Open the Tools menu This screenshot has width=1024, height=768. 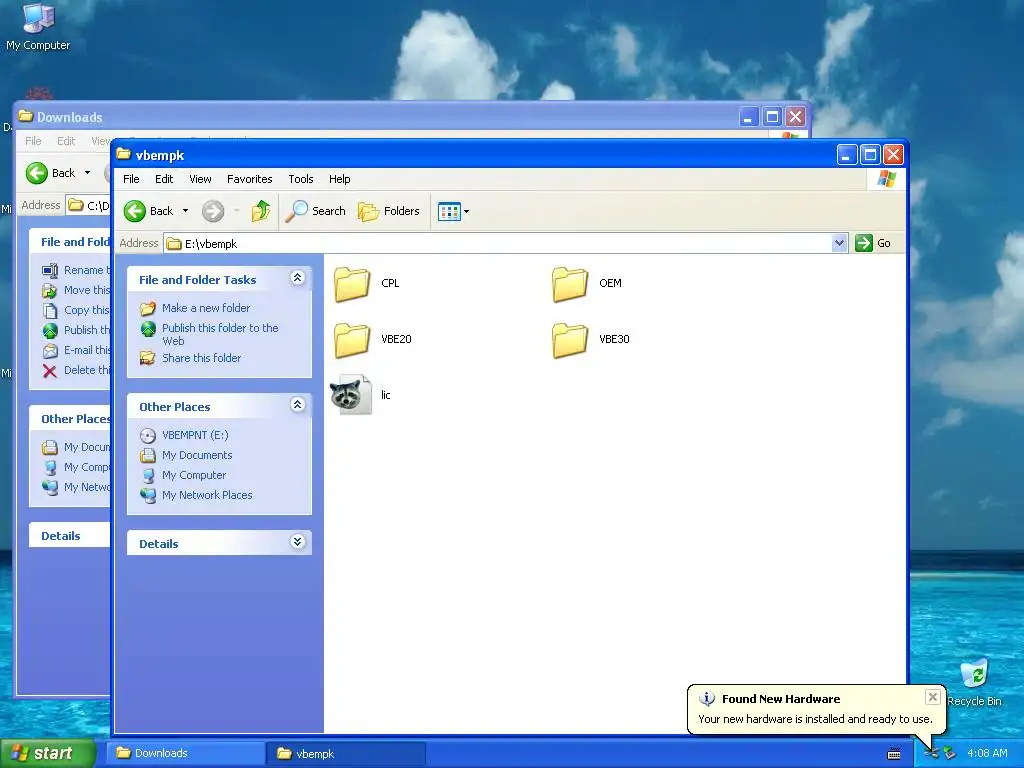[301, 179]
